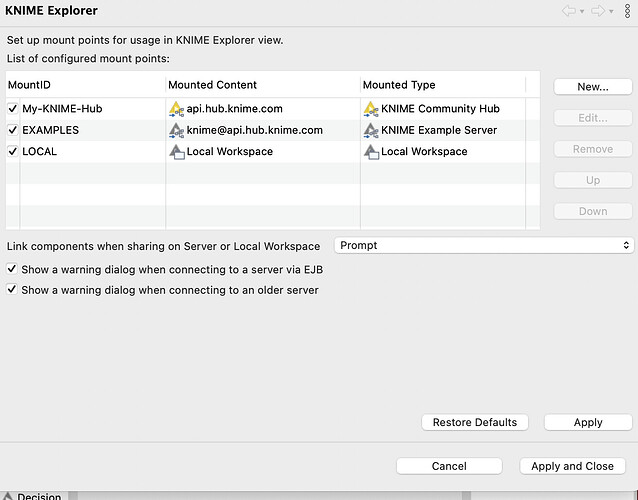Click the New... button
638x500 pixels.
(x=593, y=87)
